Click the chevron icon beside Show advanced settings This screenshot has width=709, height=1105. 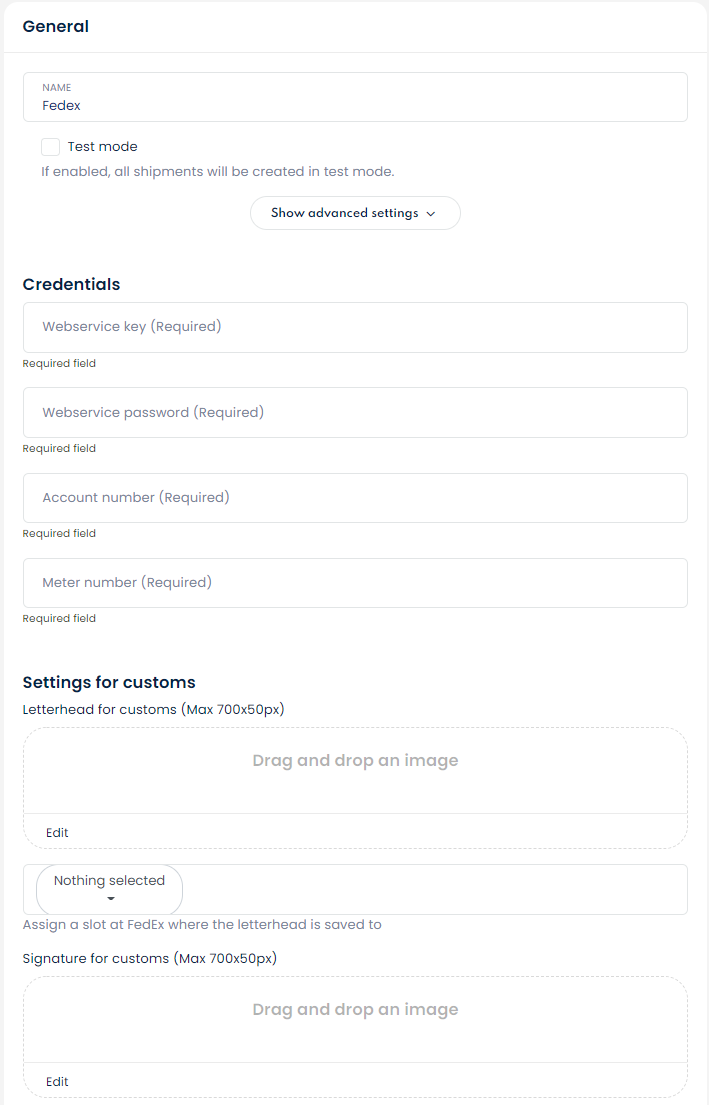[431, 214]
